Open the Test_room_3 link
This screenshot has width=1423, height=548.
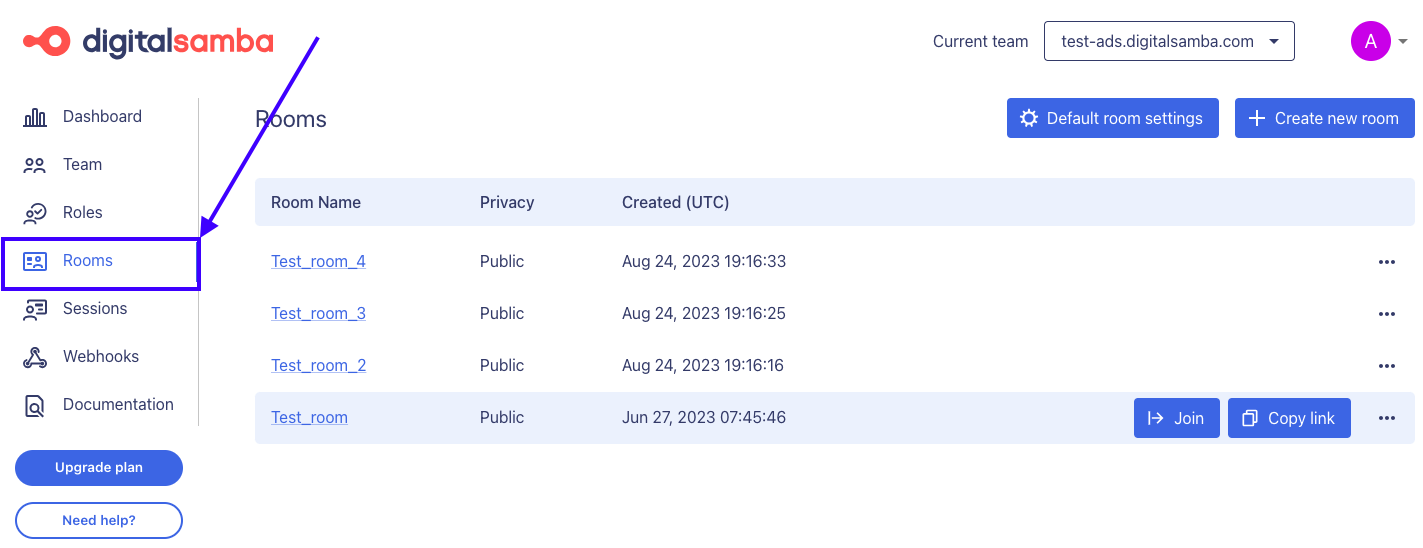(318, 314)
